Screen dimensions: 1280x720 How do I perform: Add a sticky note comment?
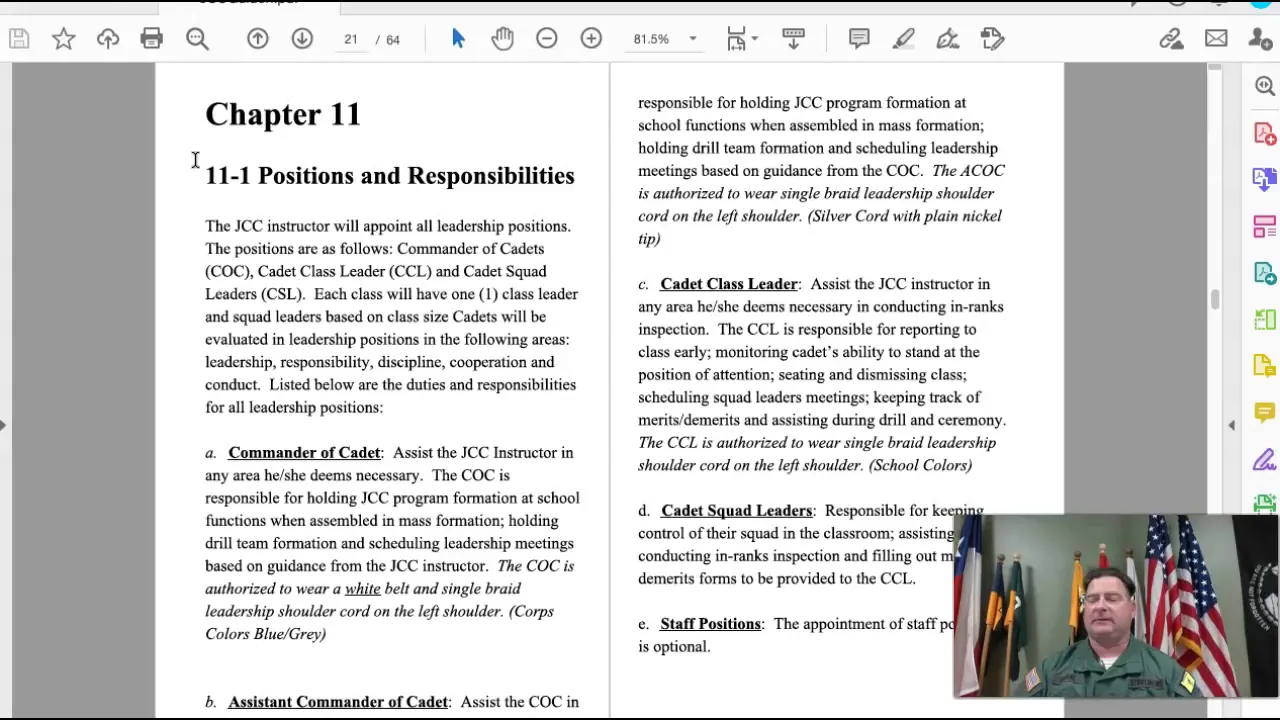[859, 39]
